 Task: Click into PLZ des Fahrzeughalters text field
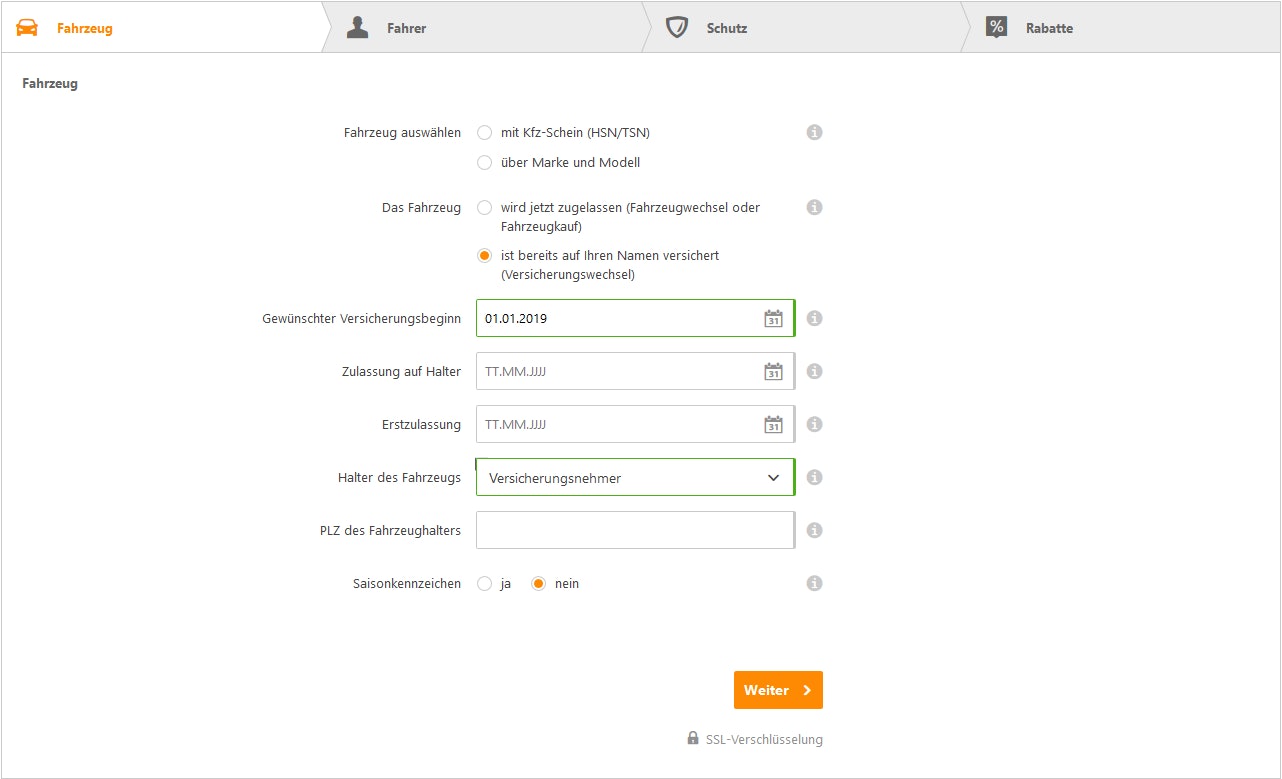point(635,531)
